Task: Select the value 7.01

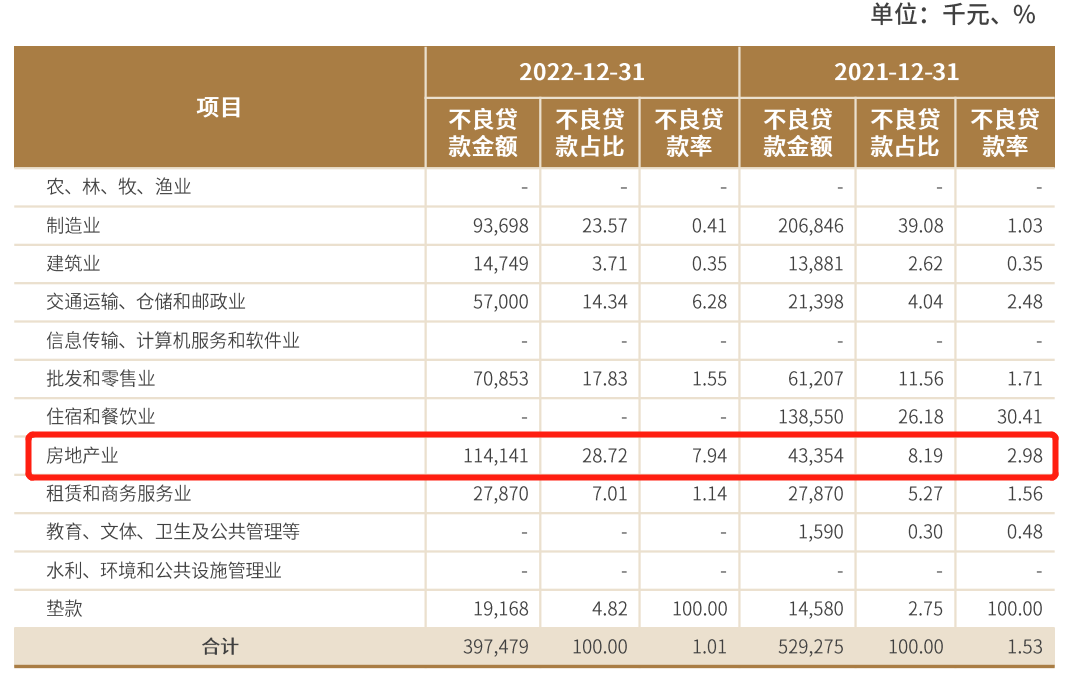Action: click(x=610, y=493)
